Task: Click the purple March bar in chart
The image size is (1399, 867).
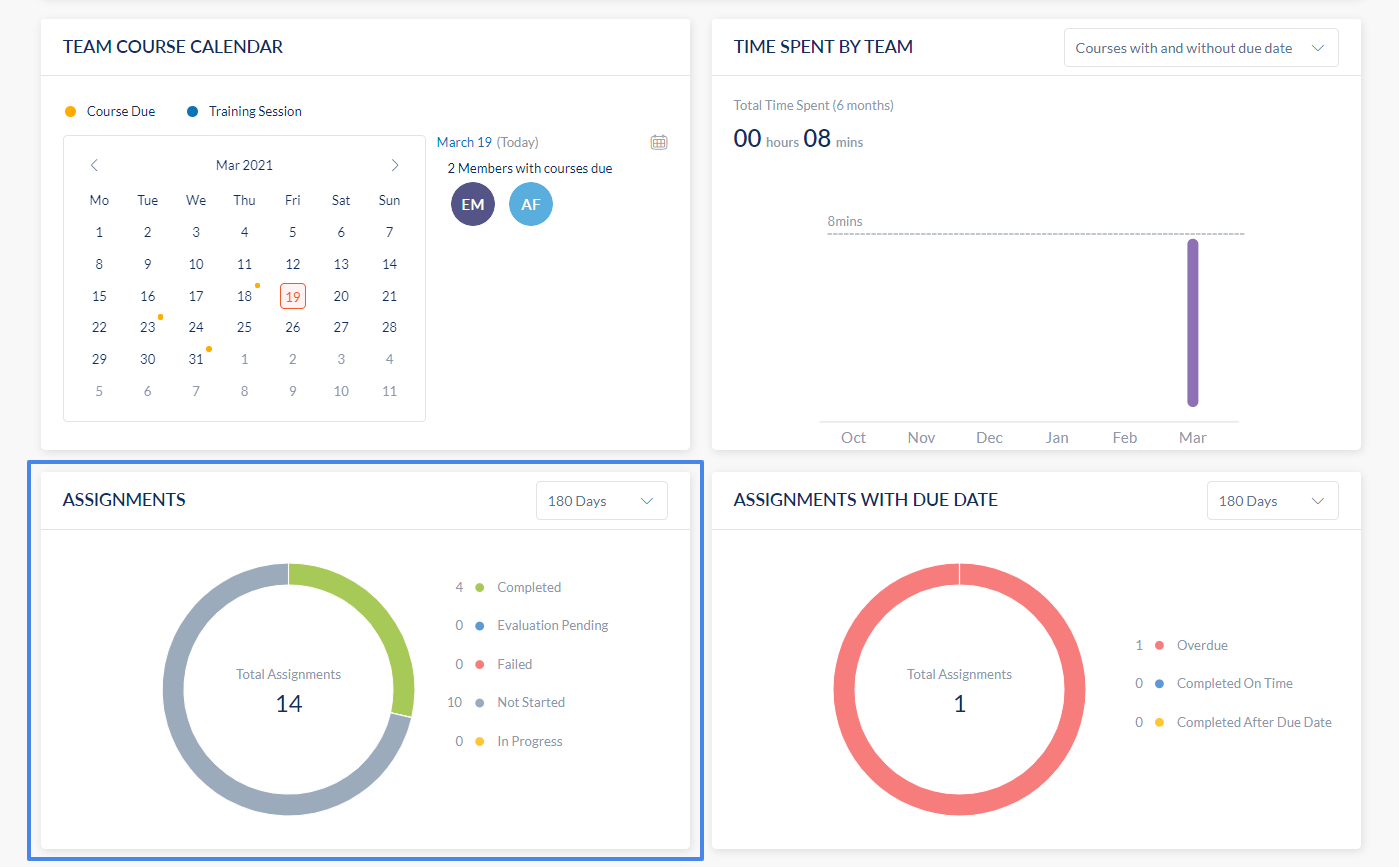Action: click(x=1192, y=323)
